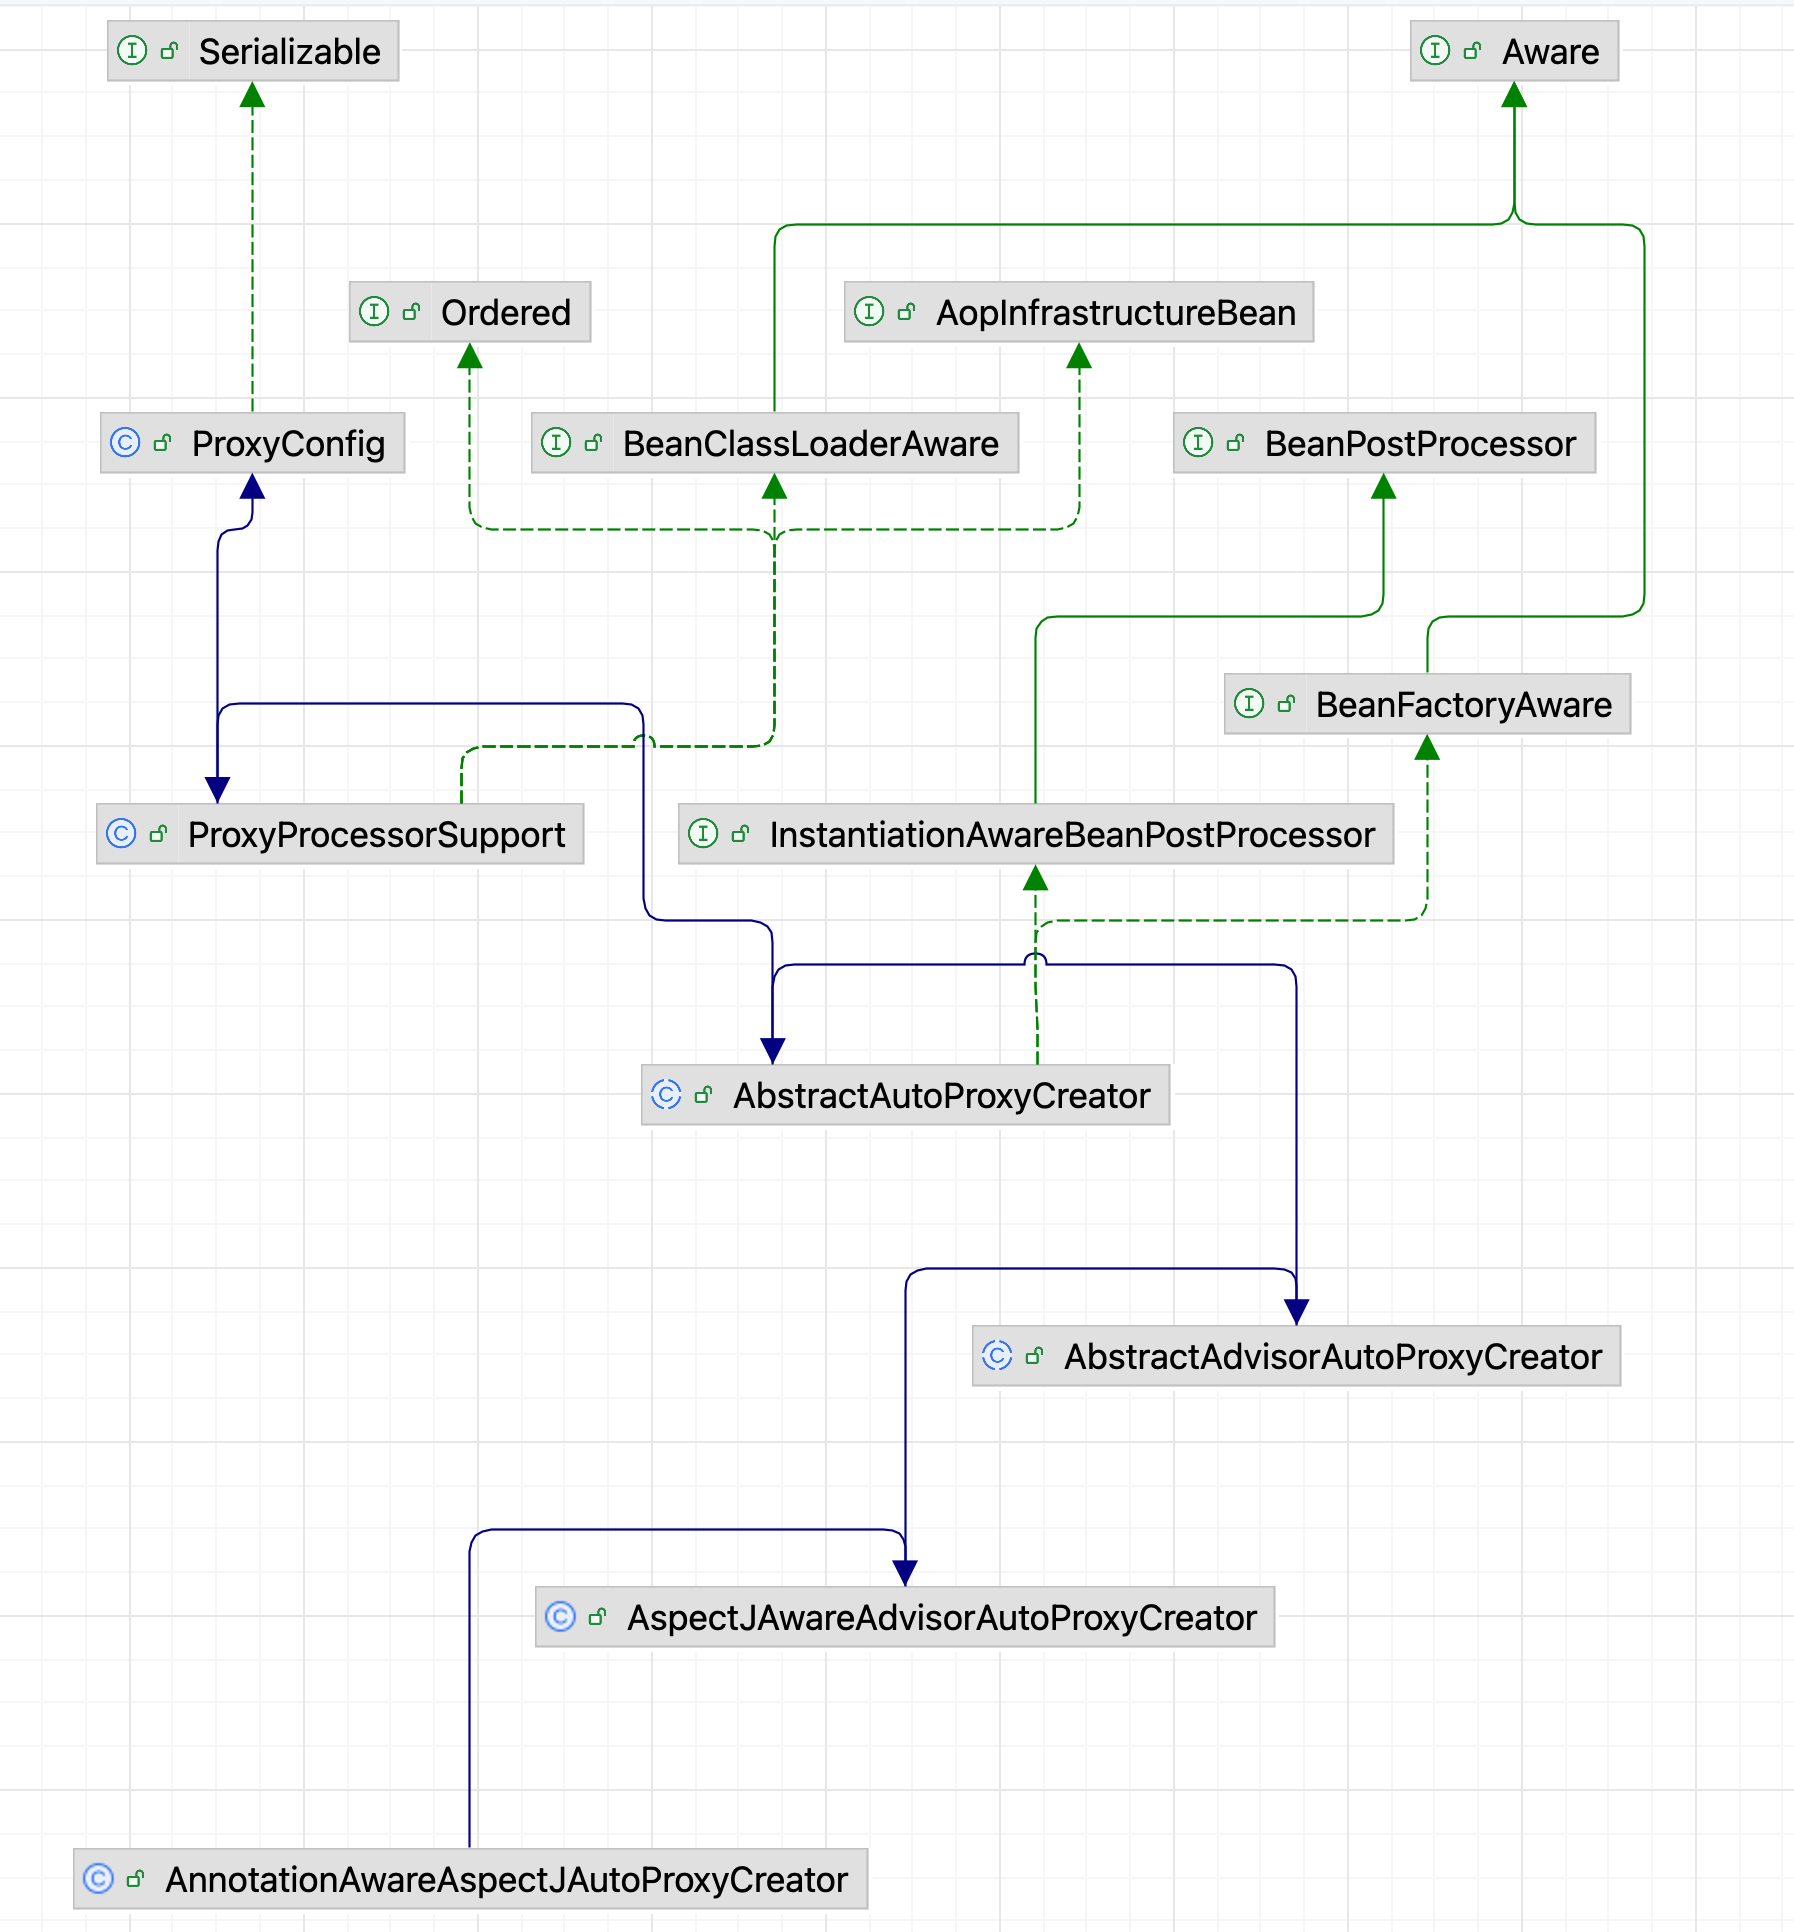This screenshot has height=1932, width=1794.
Task: Click the class icon on AnnotationAwareAspectJAutoProxyCreator
Action: click(98, 1878)
